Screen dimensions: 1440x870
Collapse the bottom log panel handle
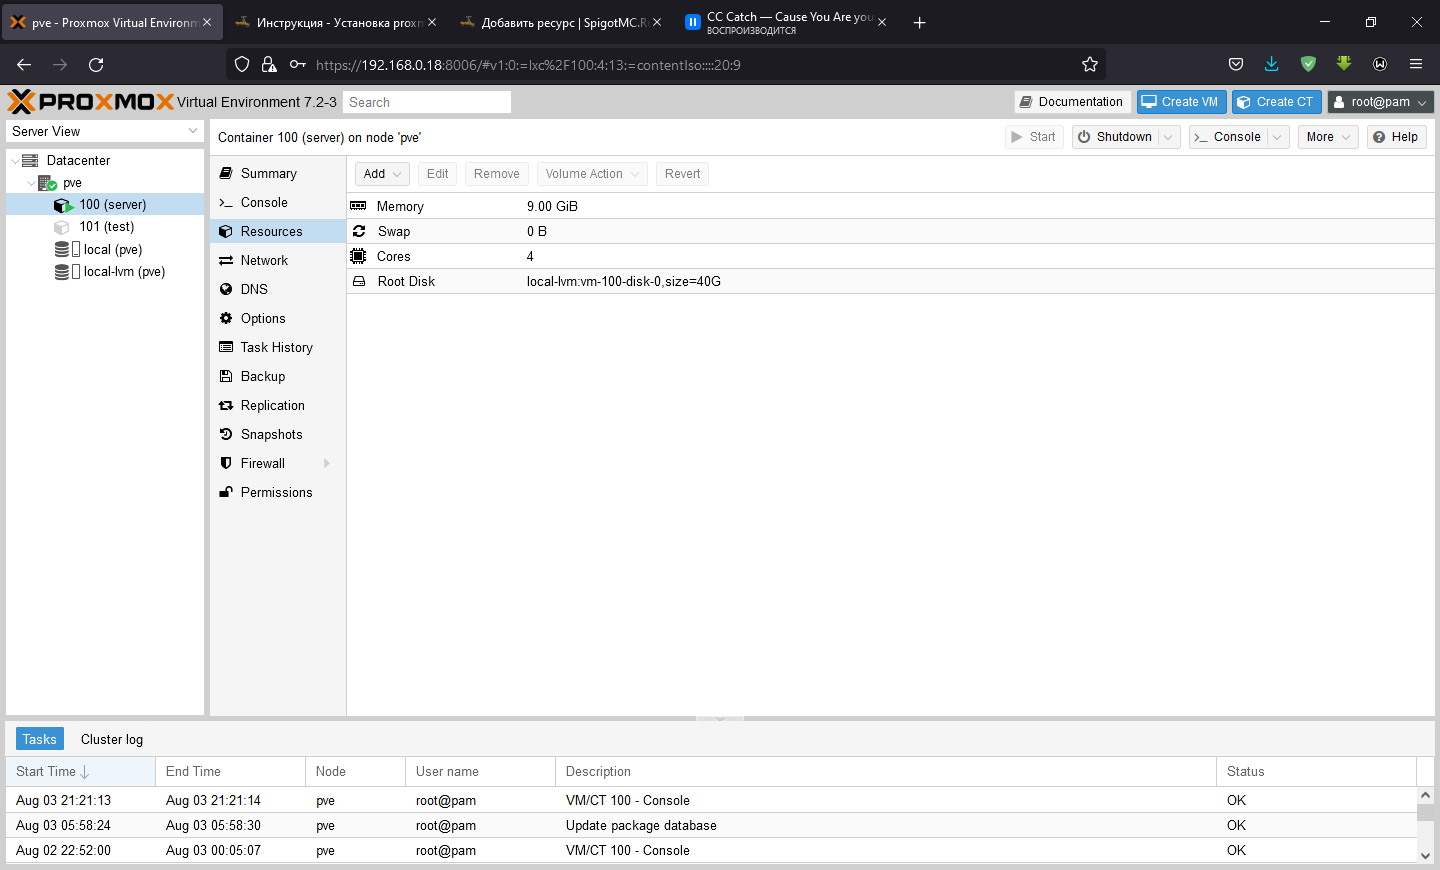pyautogui.click(x=720, y=718)
